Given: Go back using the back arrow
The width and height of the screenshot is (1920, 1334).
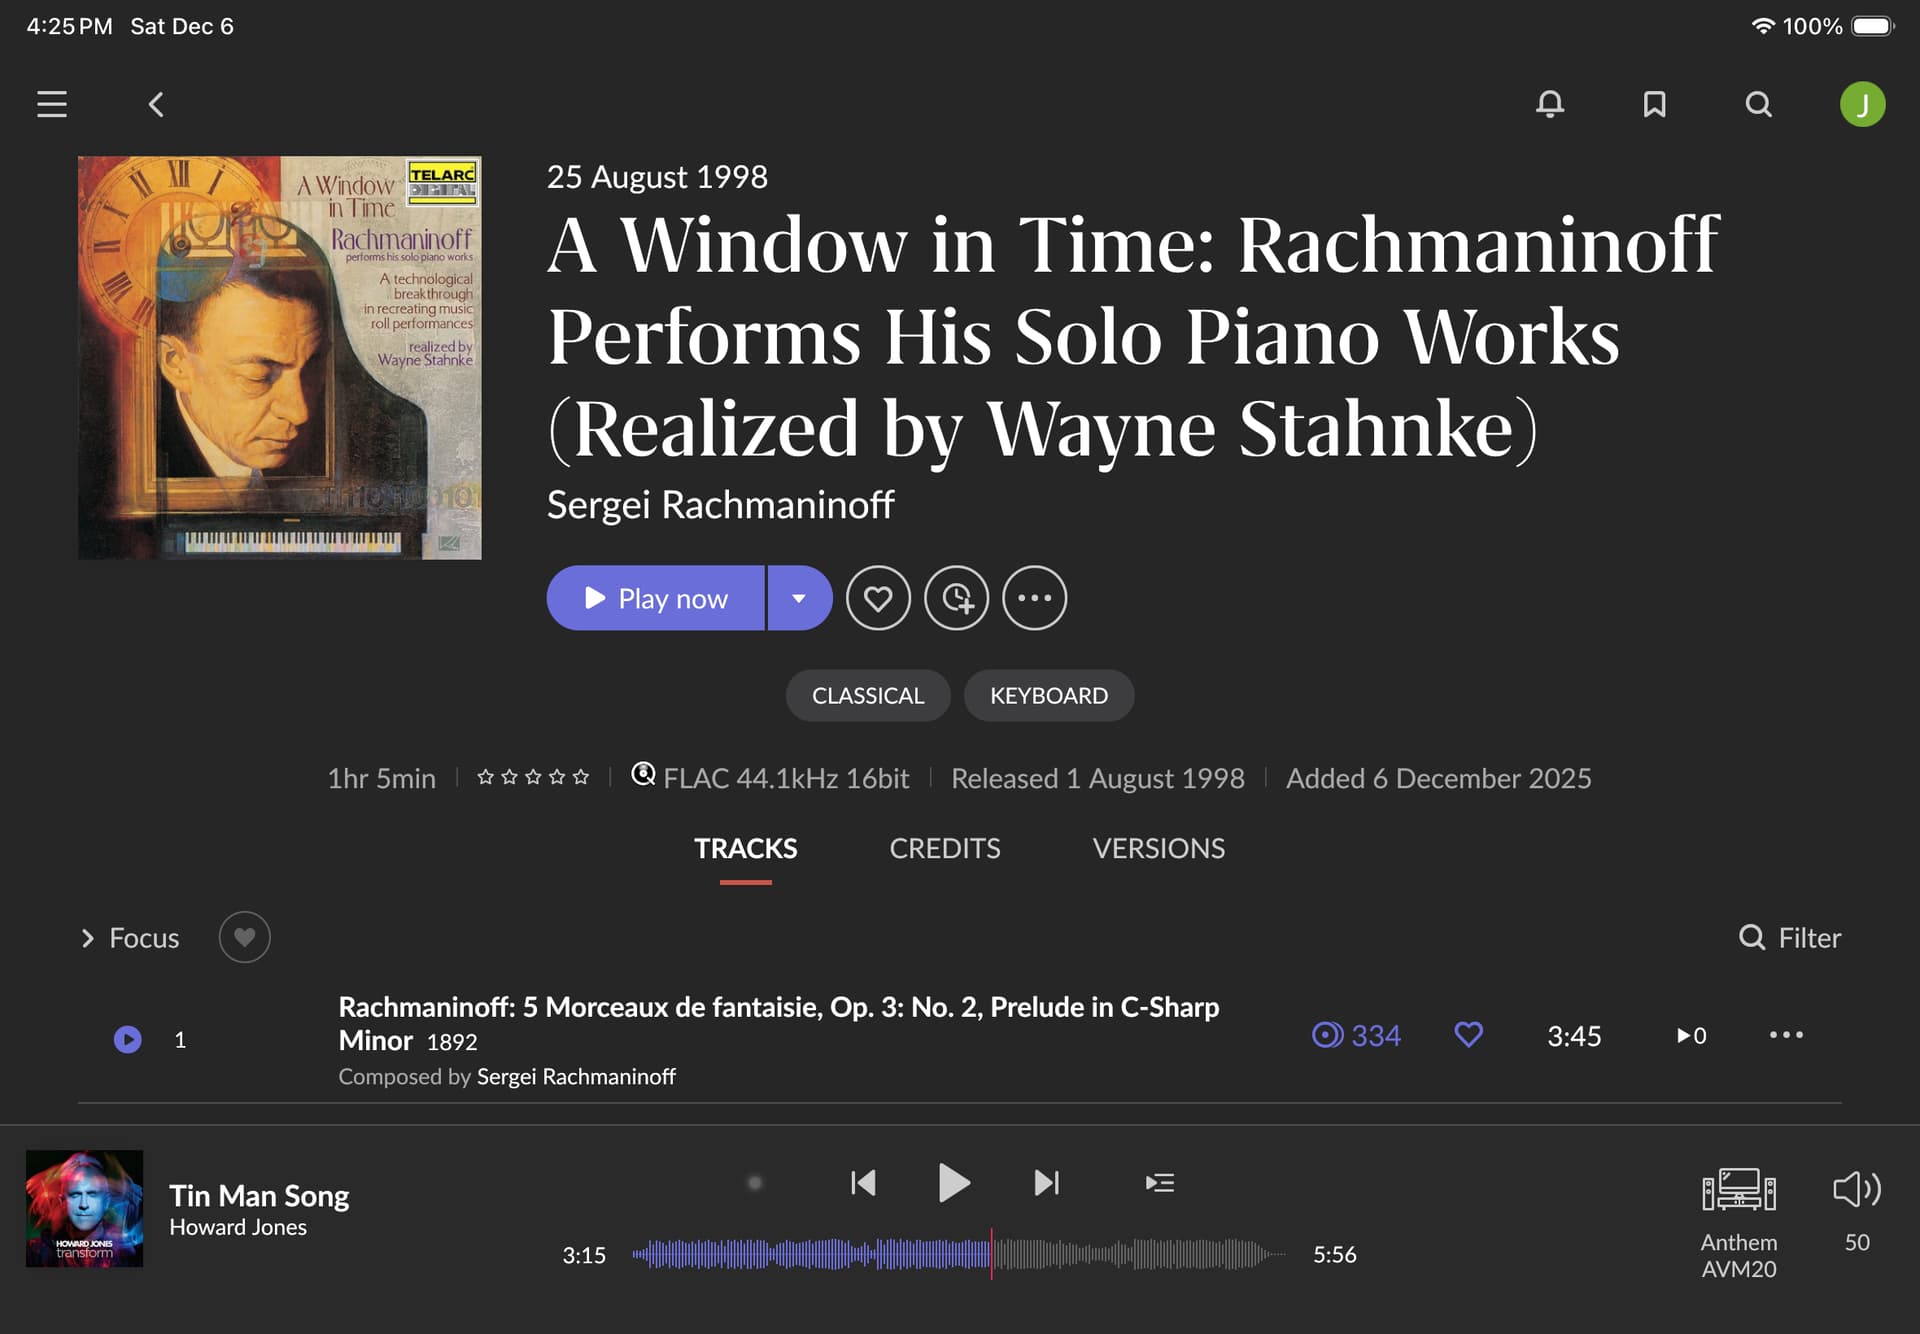Looking at the screenshot, I should 156,104.
